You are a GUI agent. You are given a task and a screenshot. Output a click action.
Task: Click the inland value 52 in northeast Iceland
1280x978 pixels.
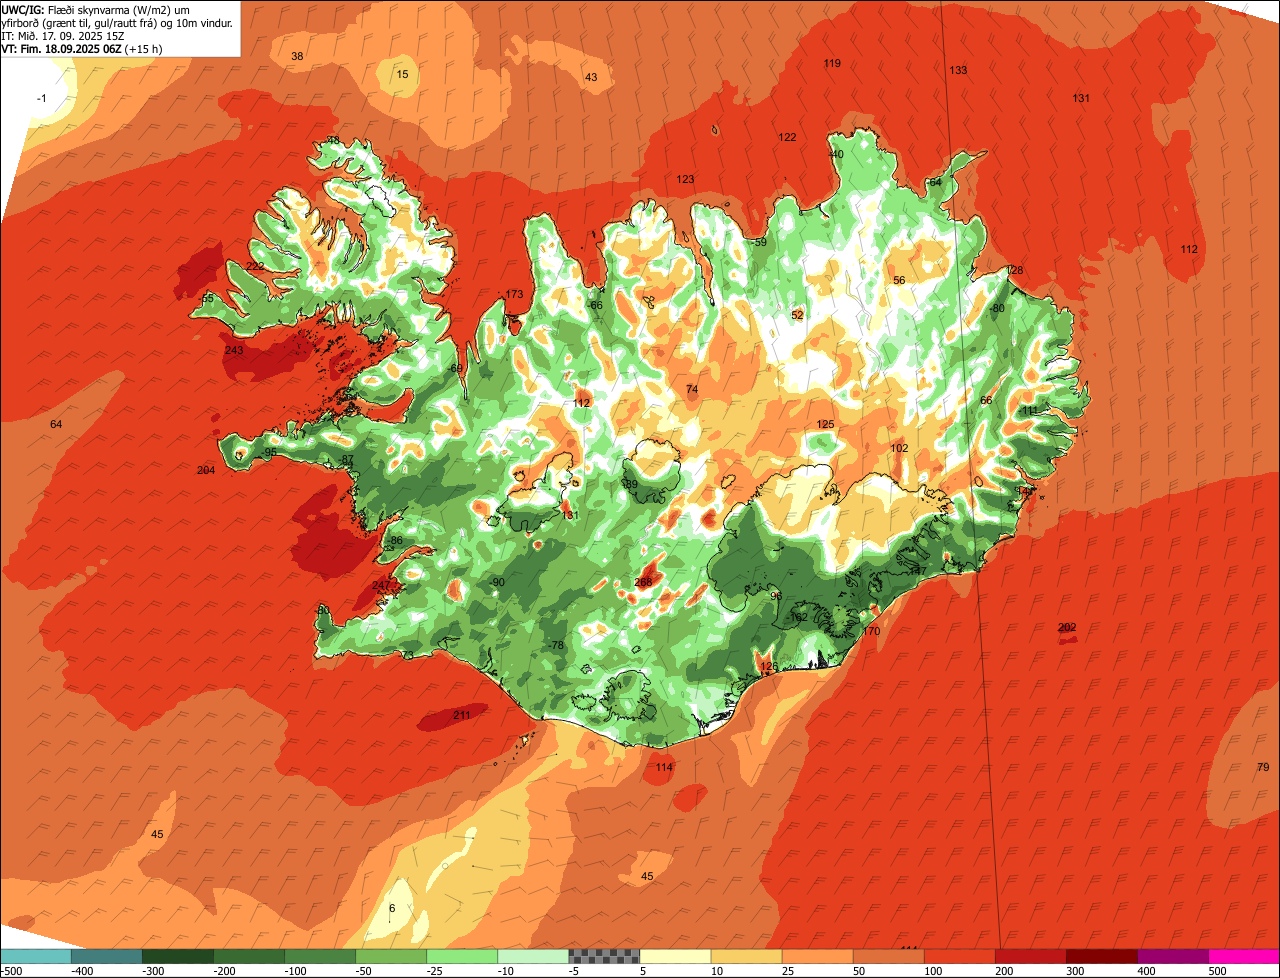pyautogui.click(x=797, y=315)
